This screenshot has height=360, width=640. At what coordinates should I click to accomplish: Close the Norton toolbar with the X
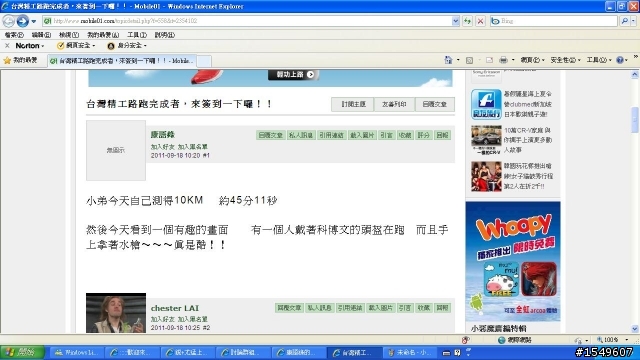tap(7, 46)
